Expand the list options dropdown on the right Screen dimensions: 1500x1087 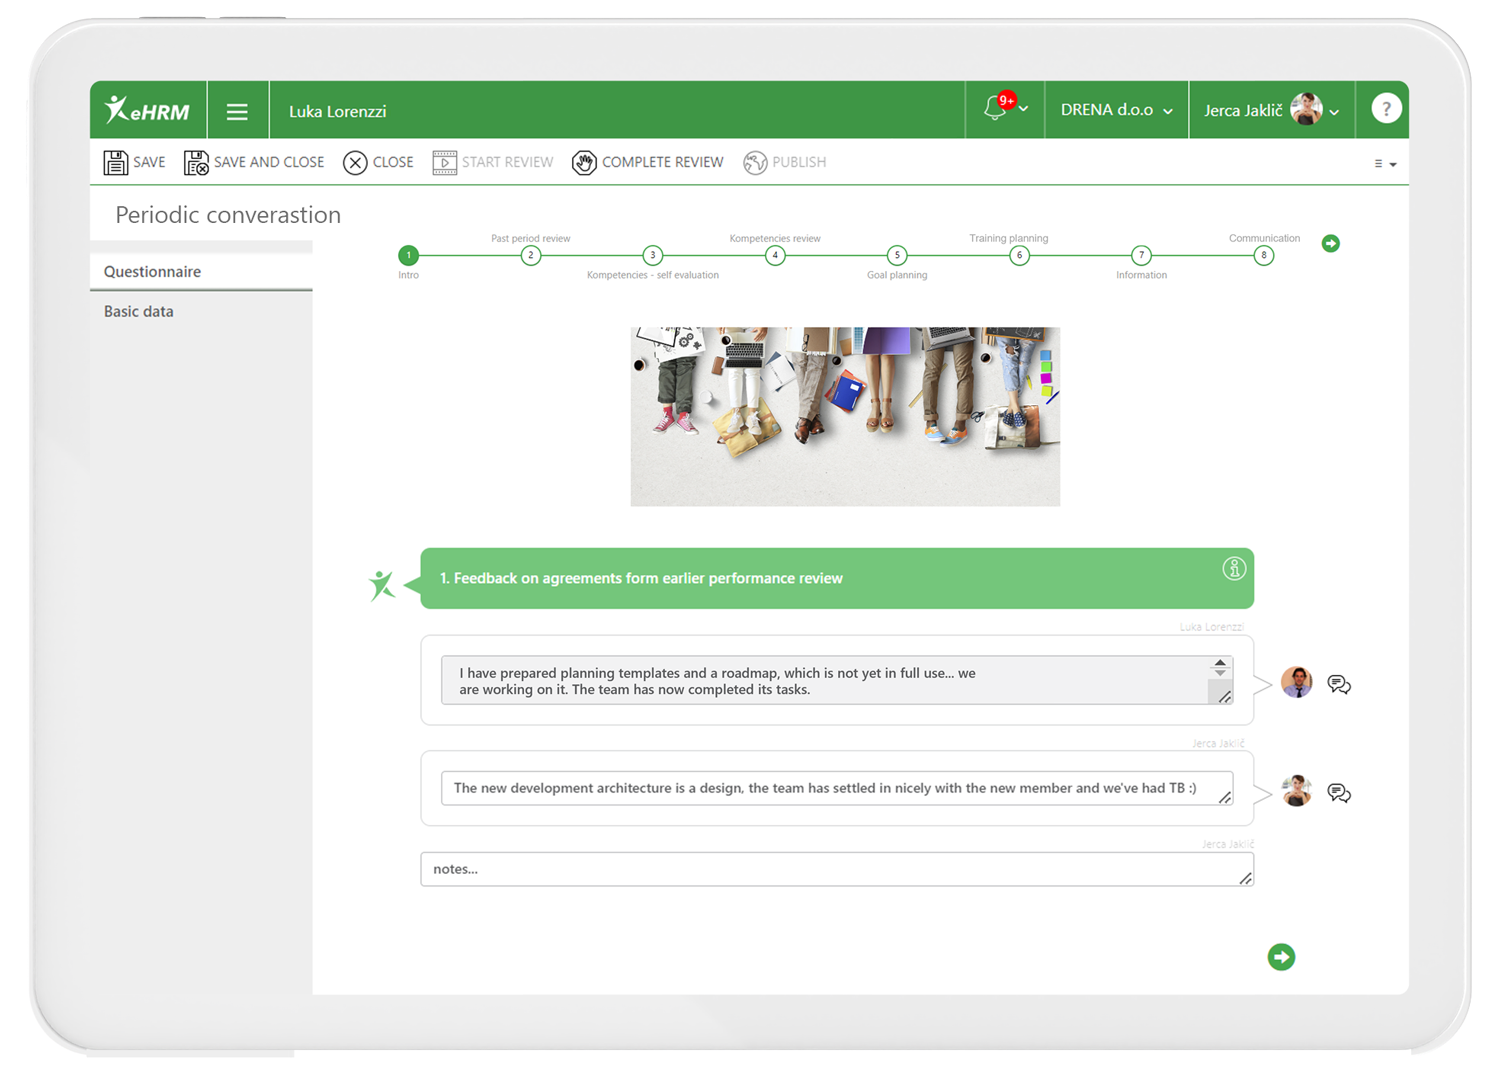click(x=1385, y=163)
